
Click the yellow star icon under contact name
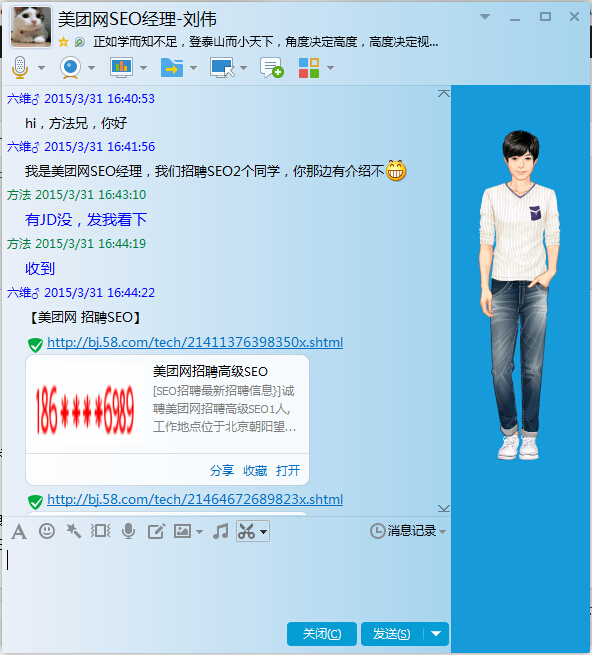pyautogui.click(x=64, y=42)
